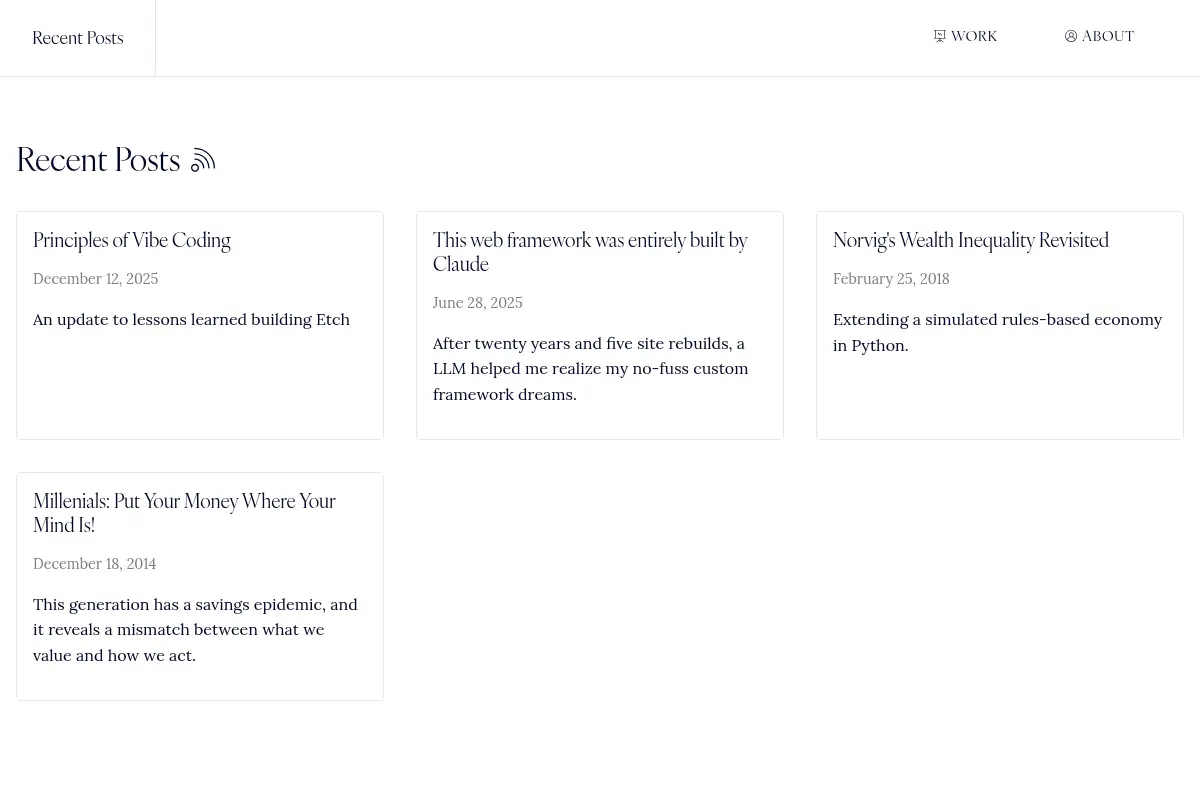Open the web framework built by Claude post

[x=590, y=252]
